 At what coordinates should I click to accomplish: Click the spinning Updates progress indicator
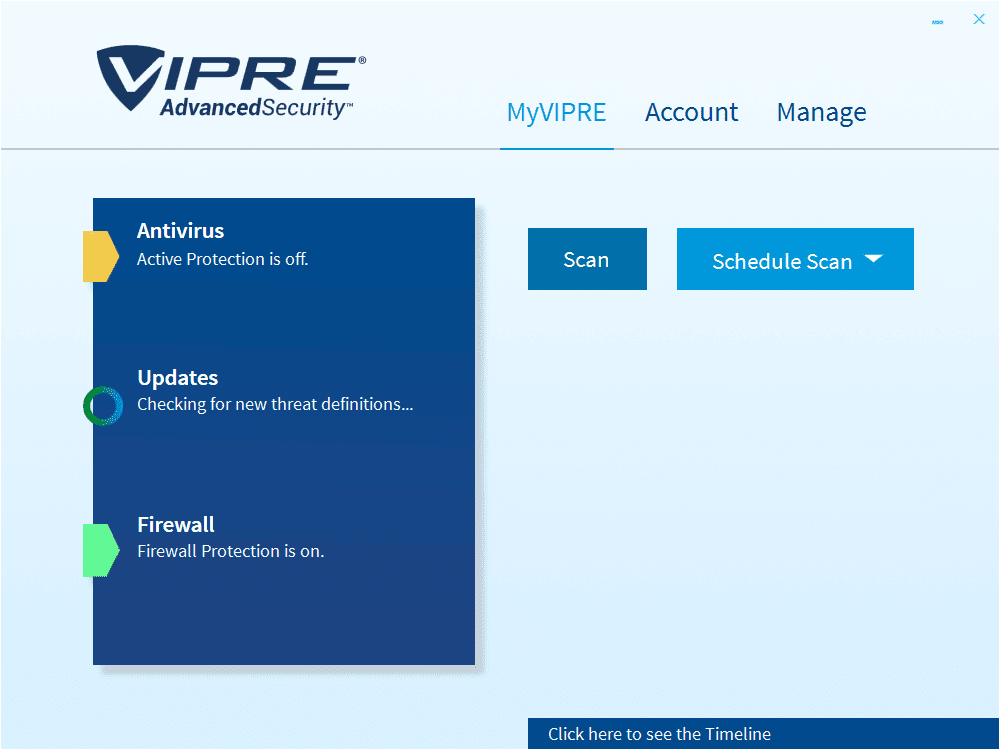(x=103, y=406)
